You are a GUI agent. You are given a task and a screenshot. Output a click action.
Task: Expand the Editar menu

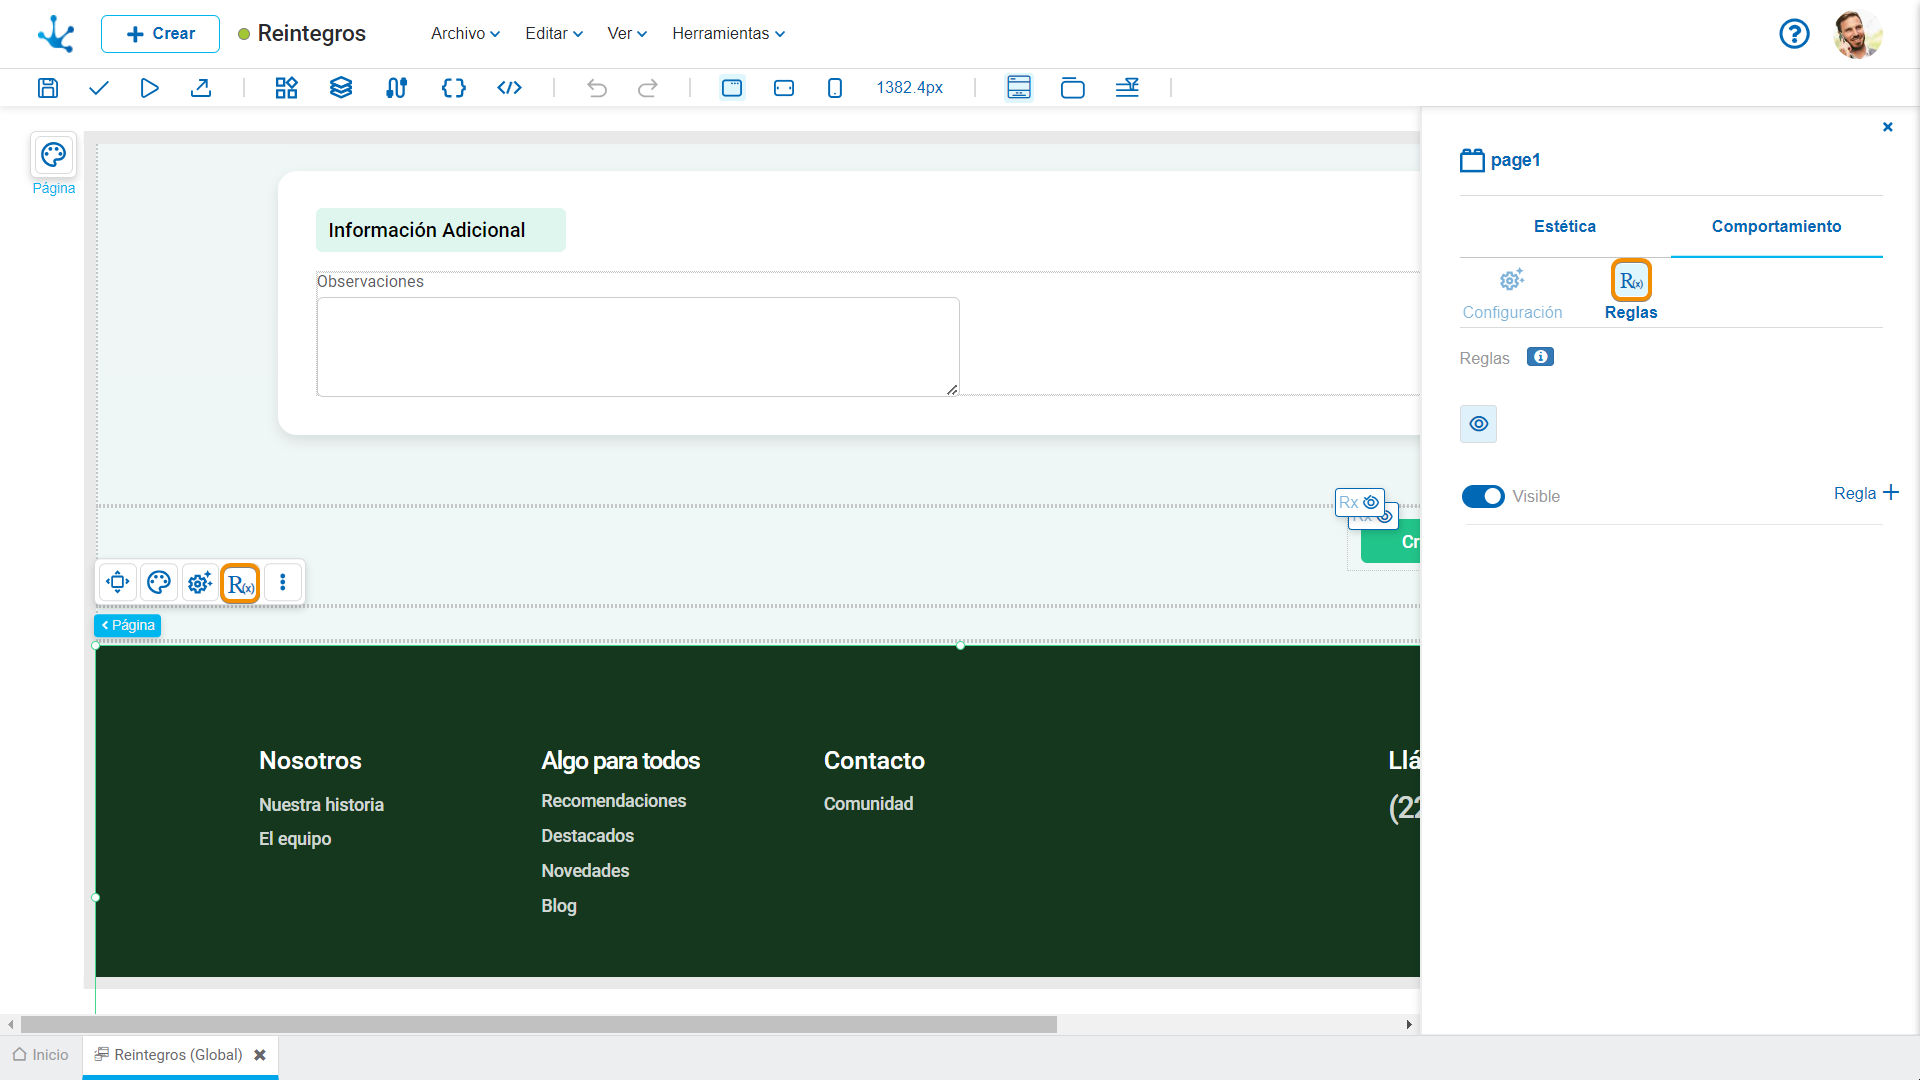click(554, 34)
